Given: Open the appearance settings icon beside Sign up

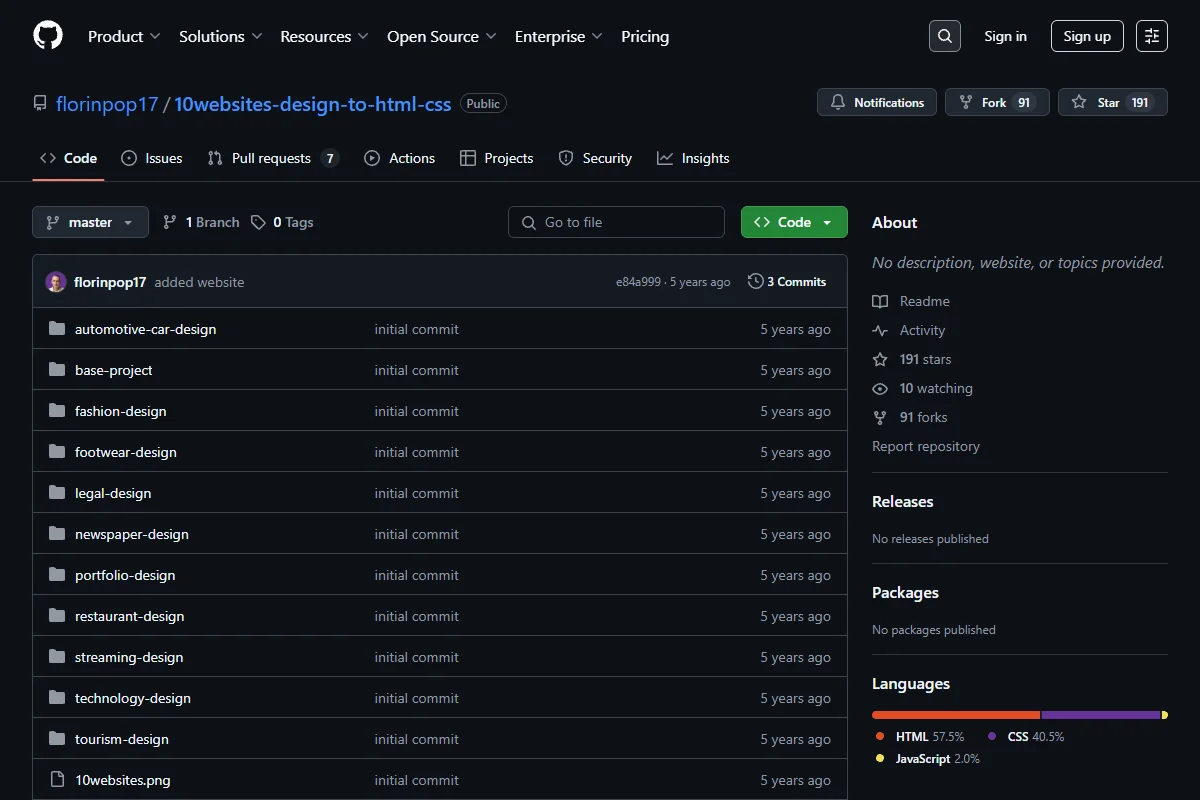Looking at the screenshot, I should pos(1152,36).
